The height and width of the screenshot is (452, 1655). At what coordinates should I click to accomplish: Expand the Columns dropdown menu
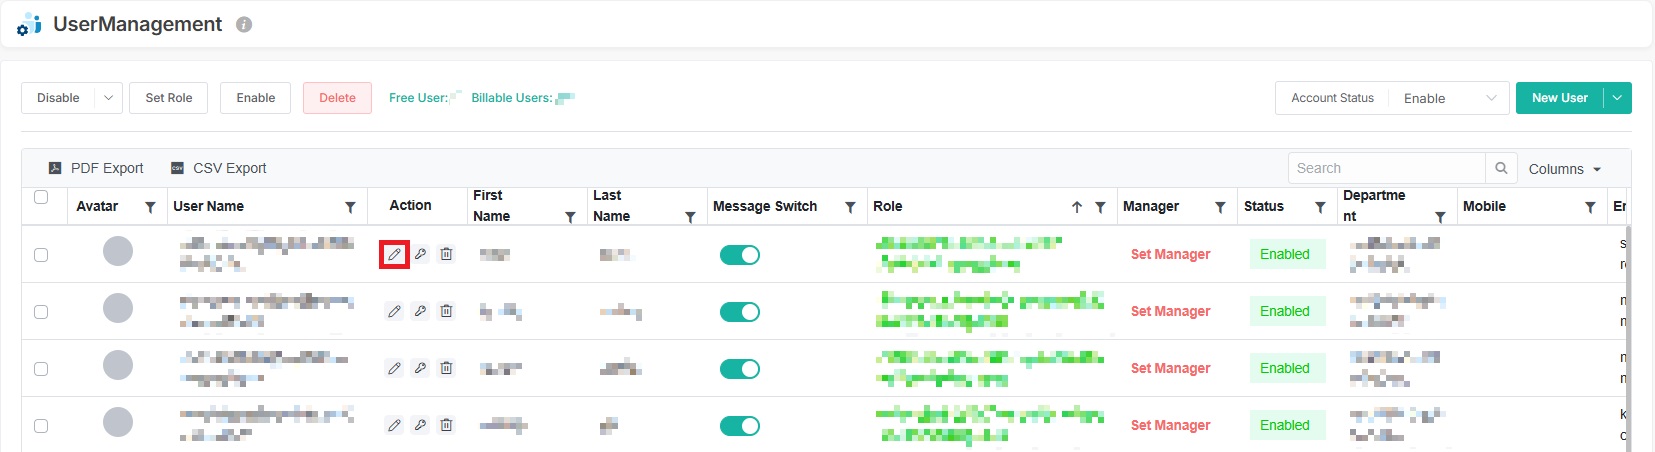(x=1565, y=169)
